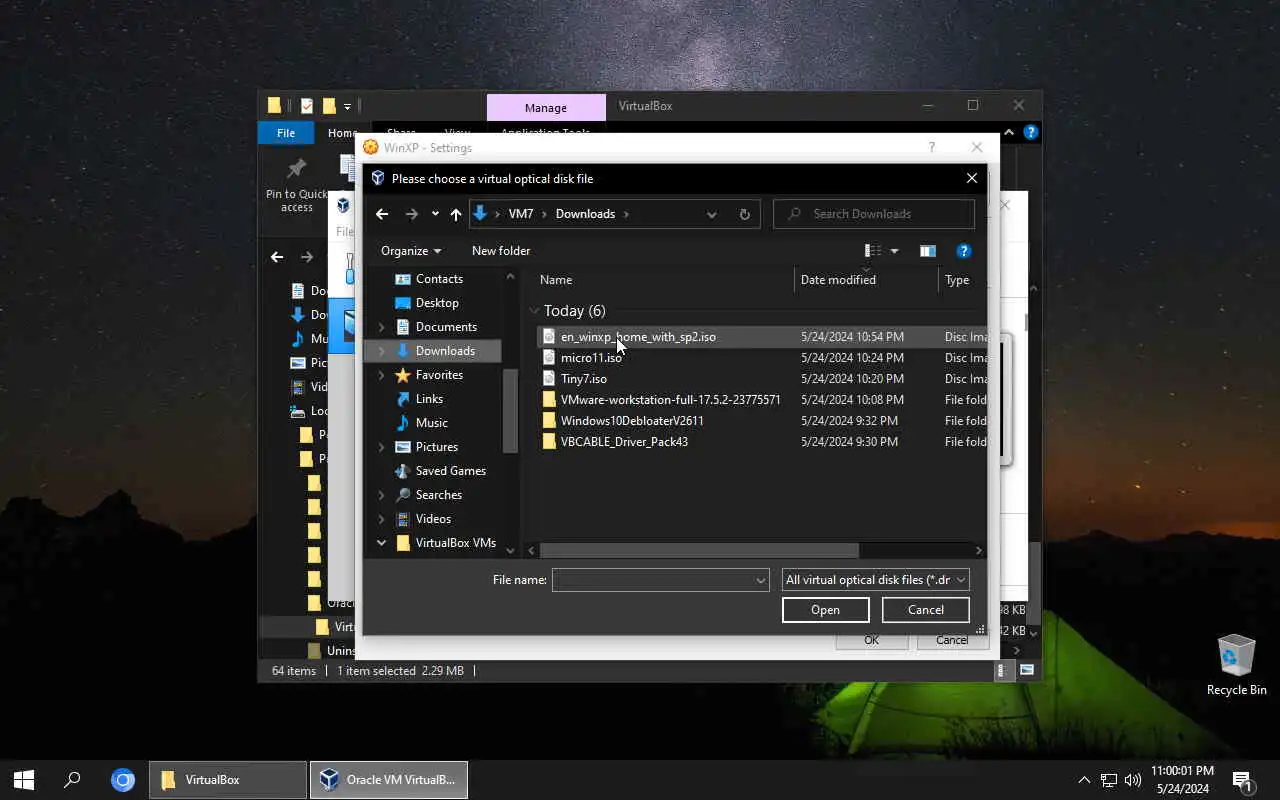
Task: Click Cancel in file dialog
Action: pyautogui.click(x=926, y=610)
